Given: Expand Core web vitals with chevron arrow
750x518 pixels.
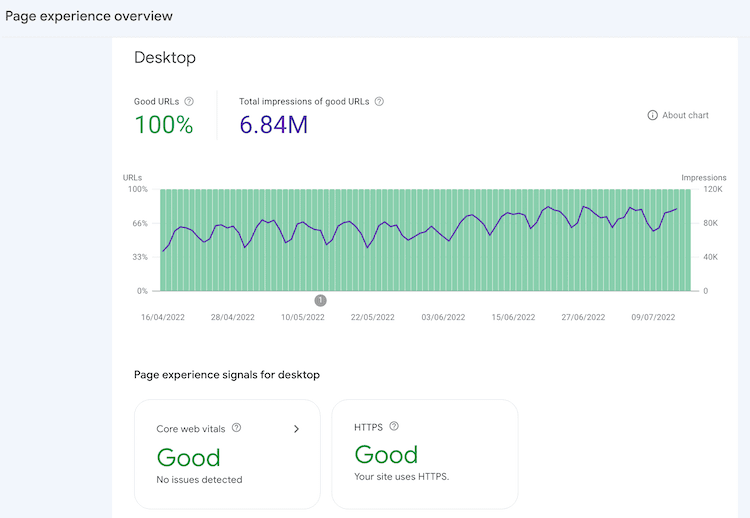Looking at the screenshot, I should (296, 429).
